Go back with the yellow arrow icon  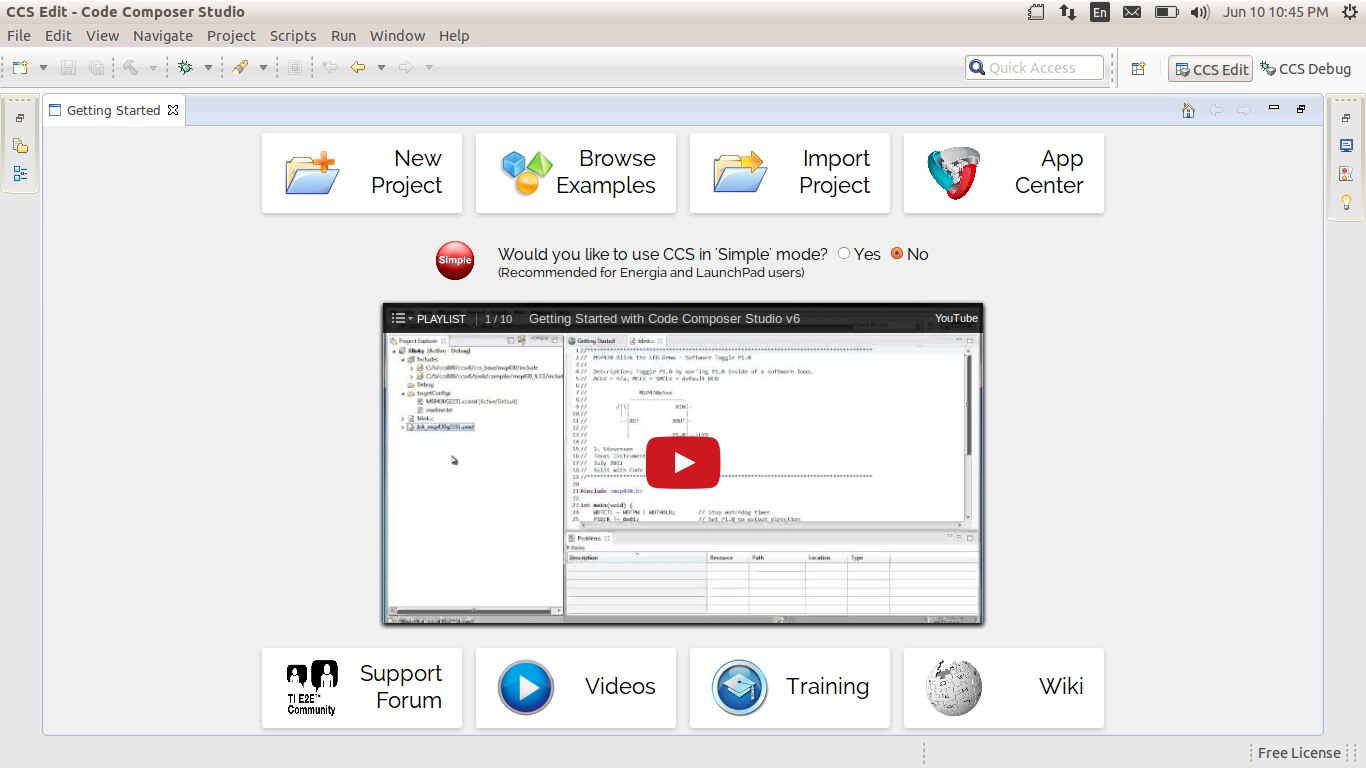358,68
